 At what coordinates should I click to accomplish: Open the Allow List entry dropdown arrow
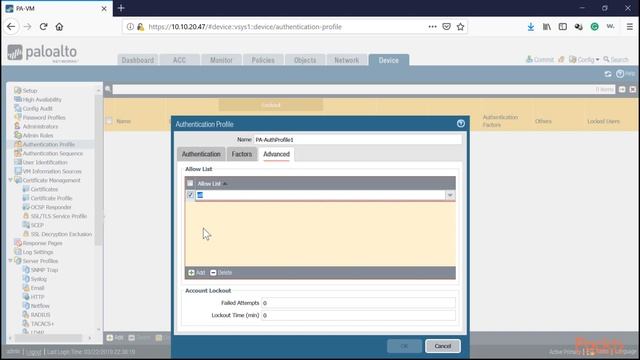coord(450,195)
